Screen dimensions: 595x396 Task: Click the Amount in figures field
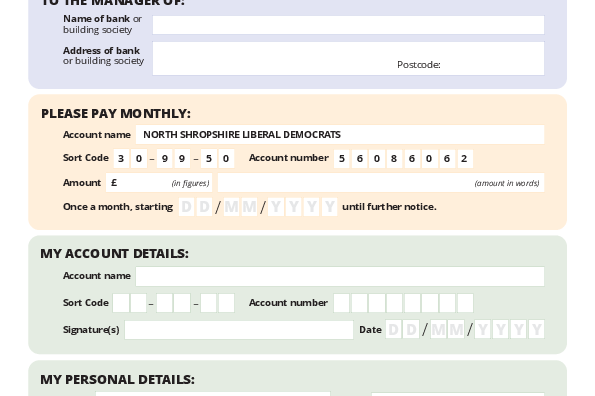[x=159, y=183]
